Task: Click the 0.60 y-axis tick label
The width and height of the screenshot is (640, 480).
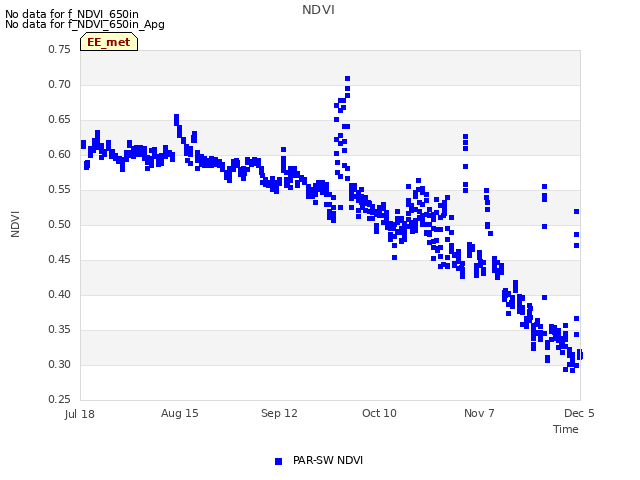Action: point(60,155)
